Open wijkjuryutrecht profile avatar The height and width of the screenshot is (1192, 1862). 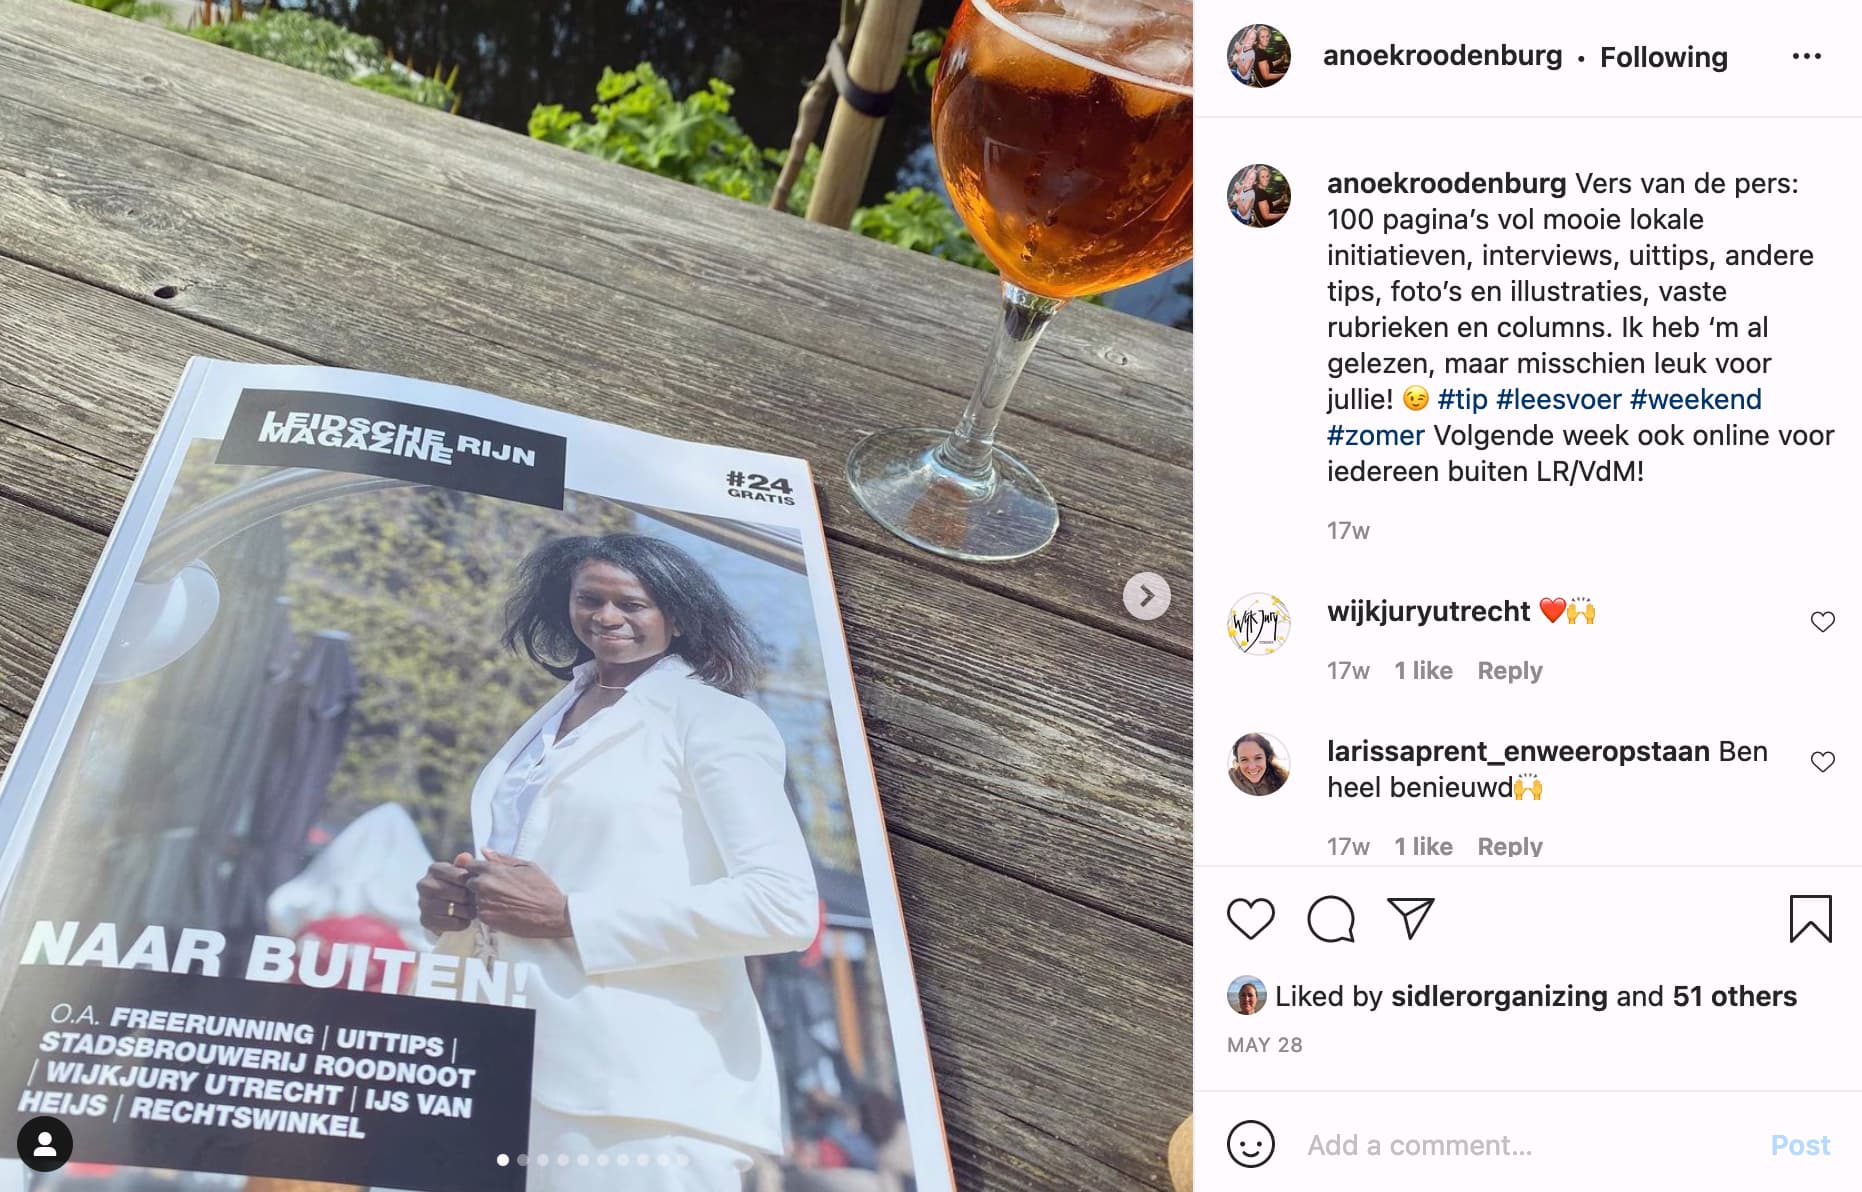pos(1259,624)
